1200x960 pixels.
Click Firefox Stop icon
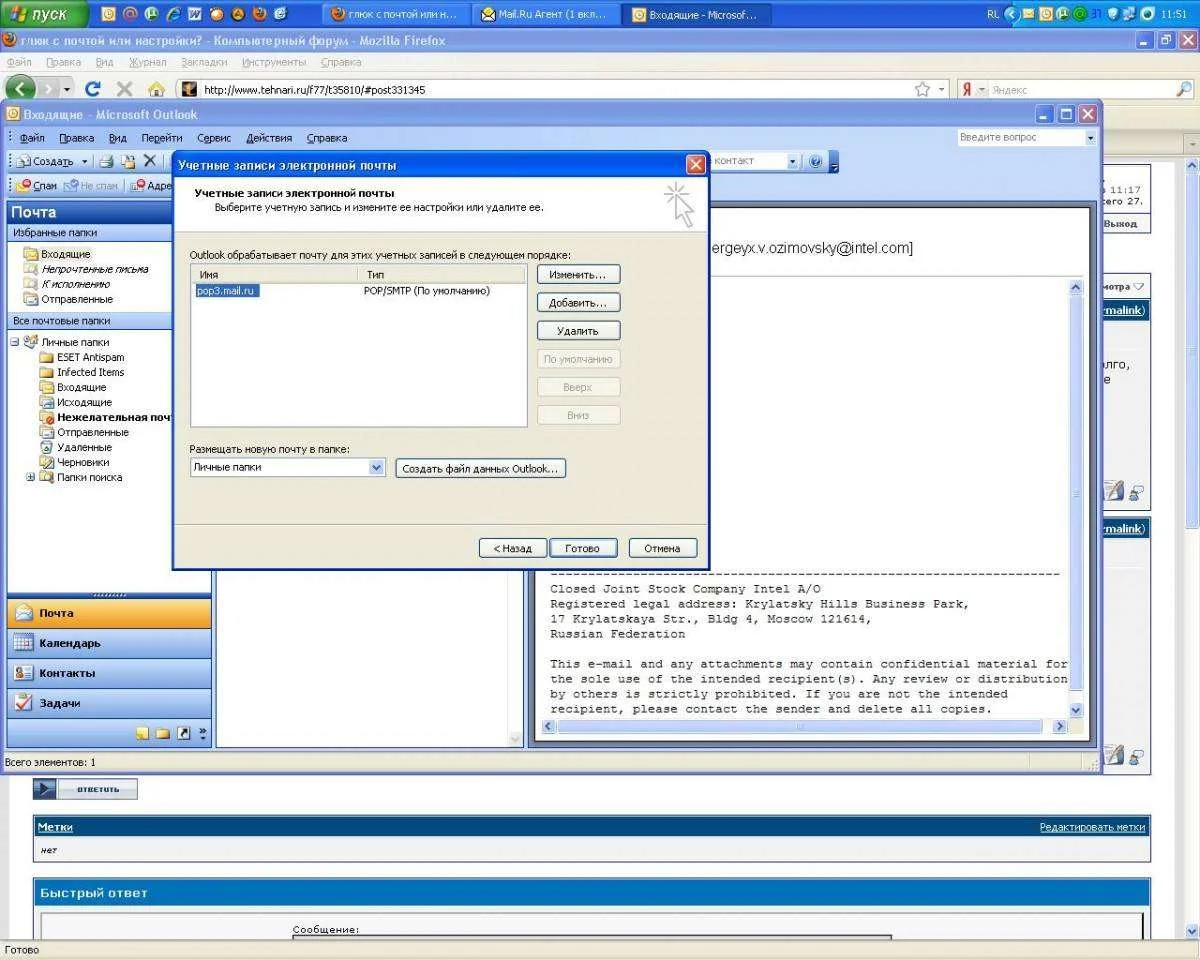pos(124,89)
